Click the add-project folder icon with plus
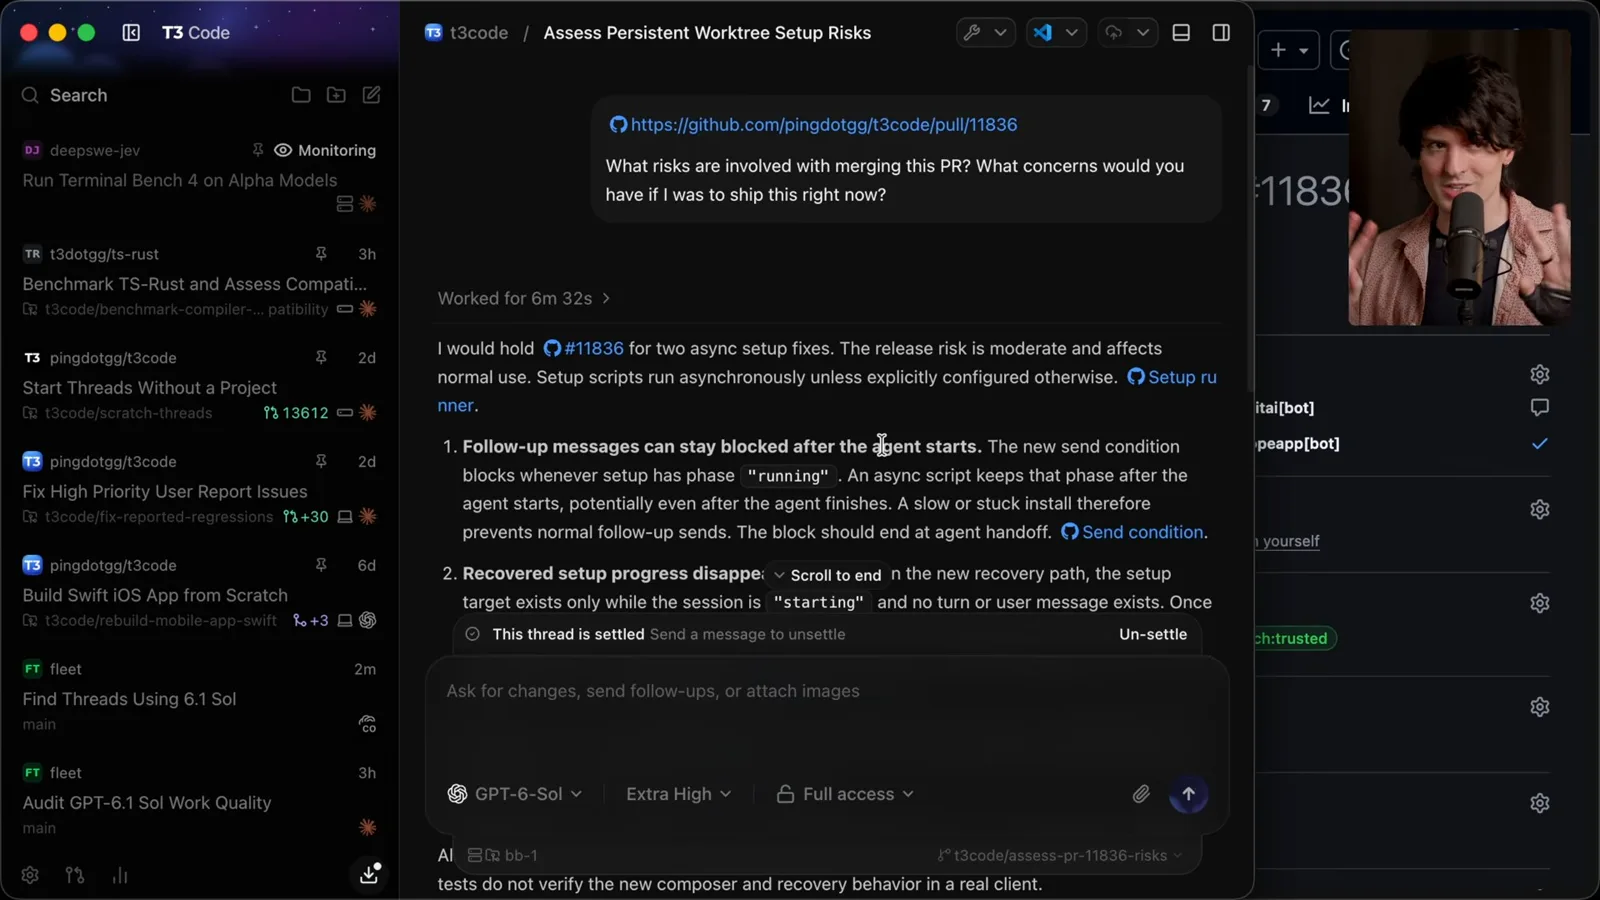Viewport: 1600px width, 900px height. pos(336,95)
